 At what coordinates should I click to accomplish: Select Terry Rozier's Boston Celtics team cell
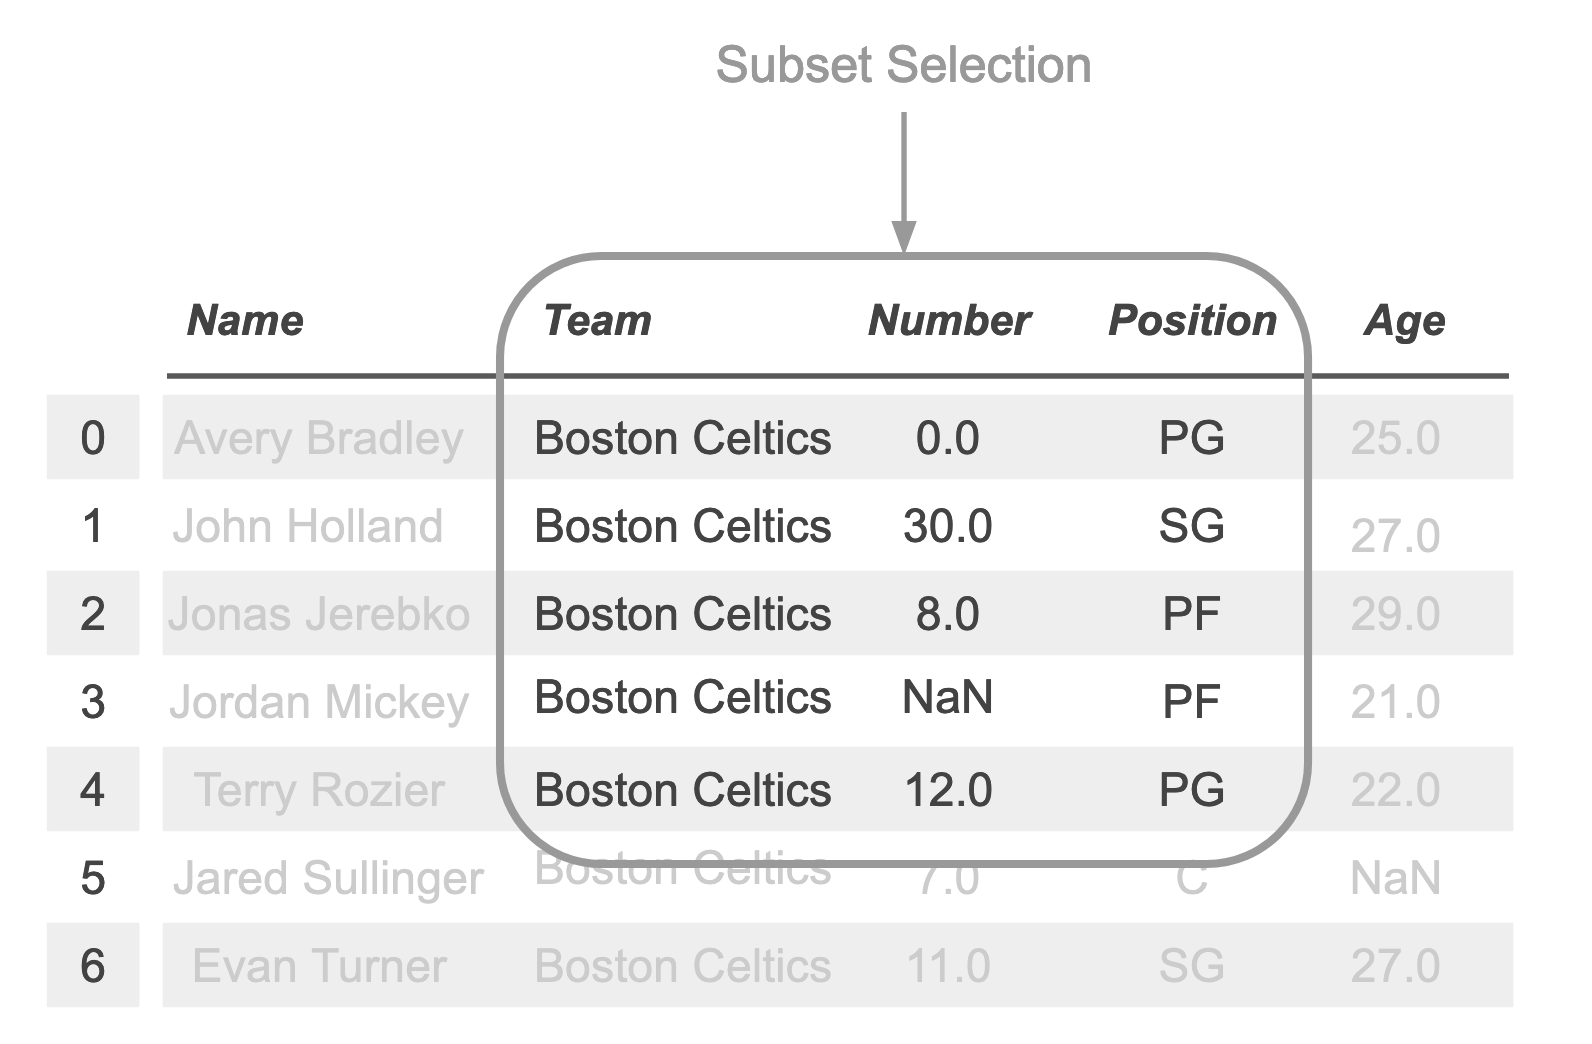coord(683,790)
